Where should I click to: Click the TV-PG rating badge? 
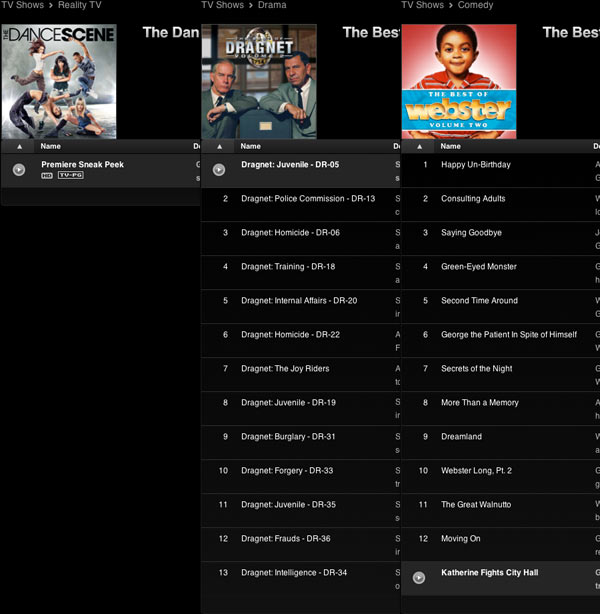coord(69,176)
